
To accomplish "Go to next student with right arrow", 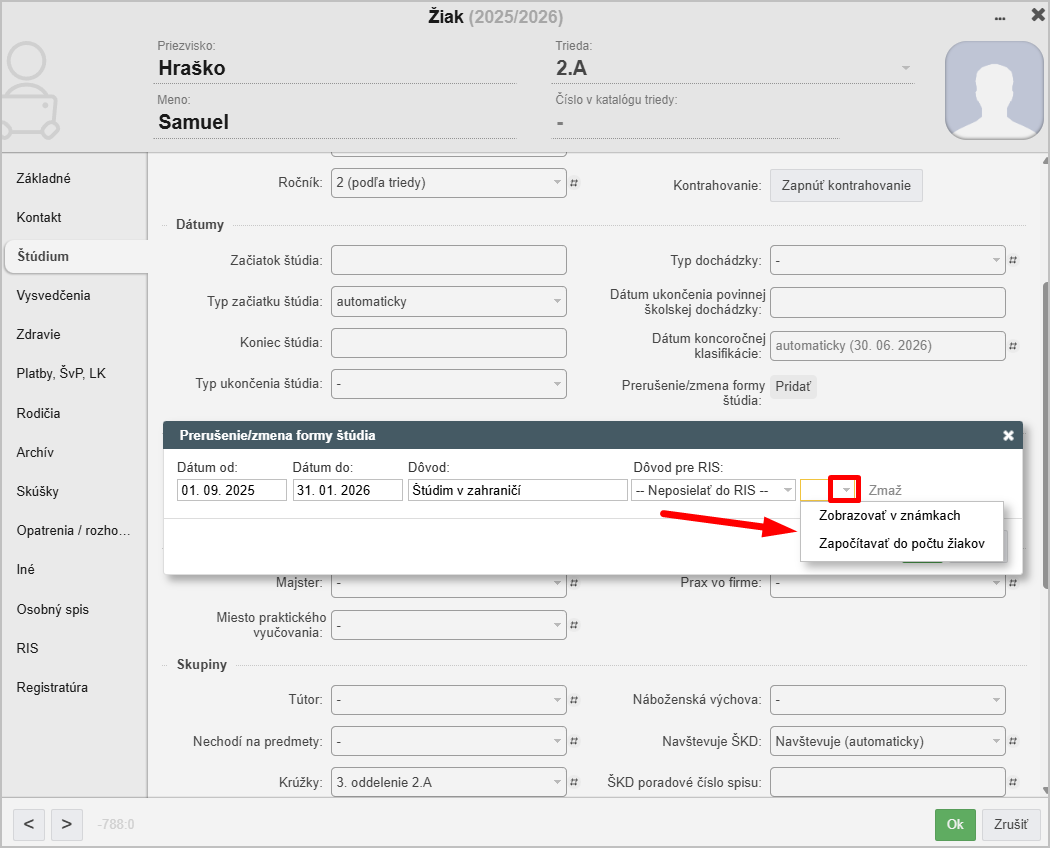I will pos(66,824).
